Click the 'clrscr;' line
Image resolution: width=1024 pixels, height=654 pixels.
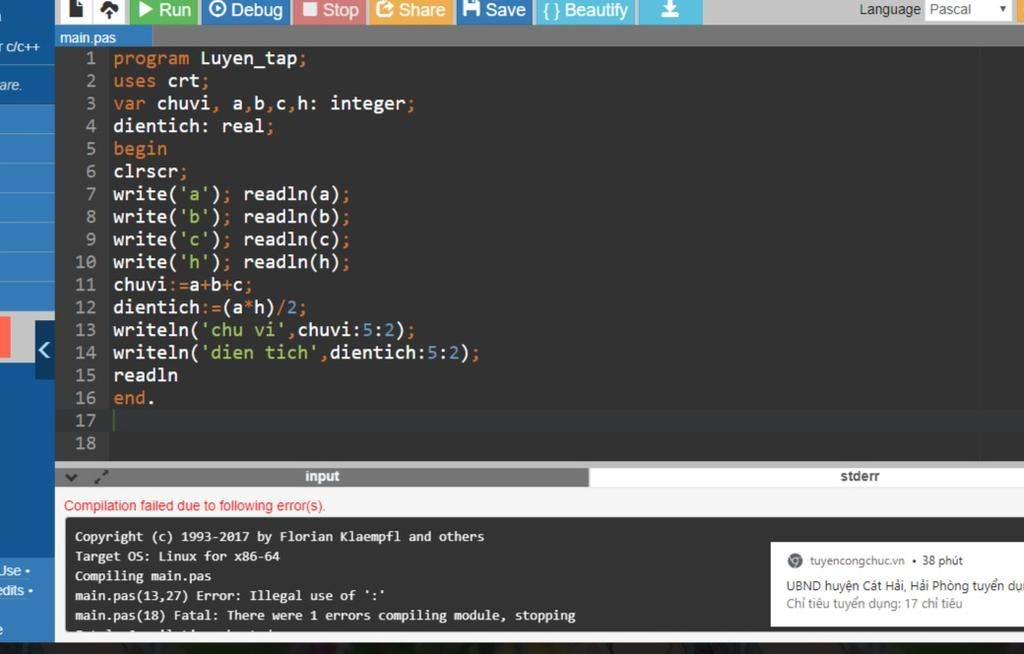(x=150, y=172)
